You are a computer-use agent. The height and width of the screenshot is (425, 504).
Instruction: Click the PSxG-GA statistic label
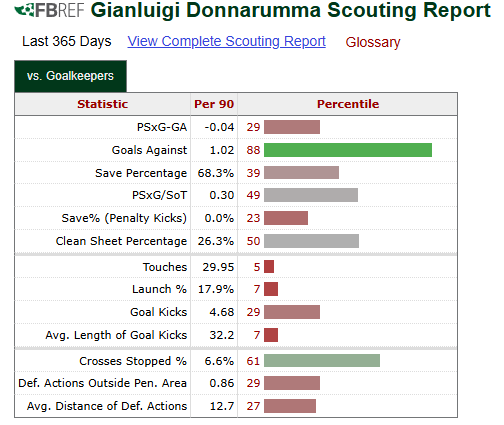(x=162, y=127)
